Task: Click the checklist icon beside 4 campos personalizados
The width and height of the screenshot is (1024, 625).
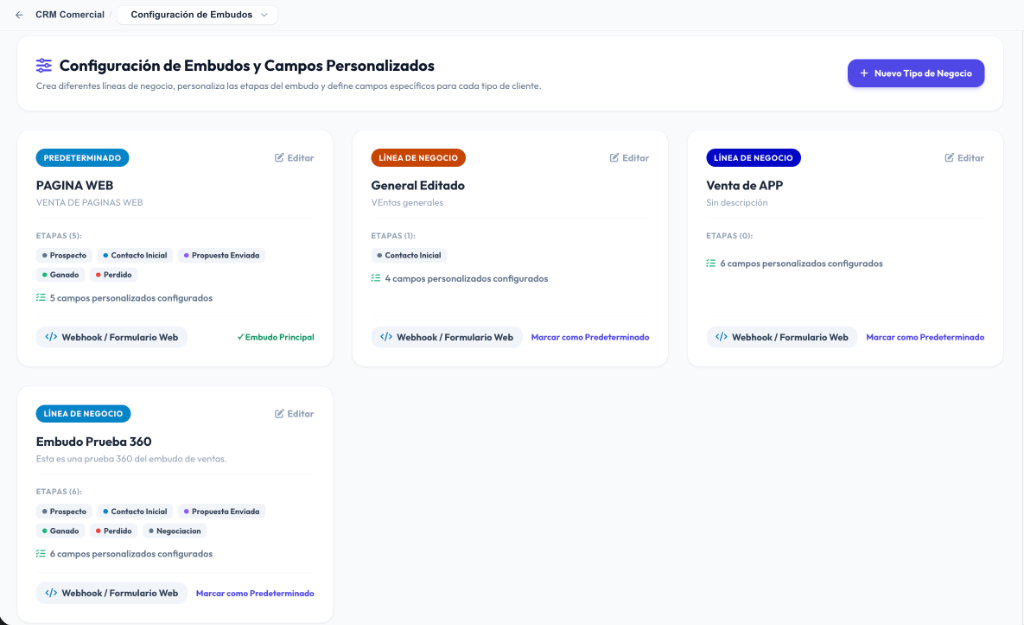Action: coord(376,278)
